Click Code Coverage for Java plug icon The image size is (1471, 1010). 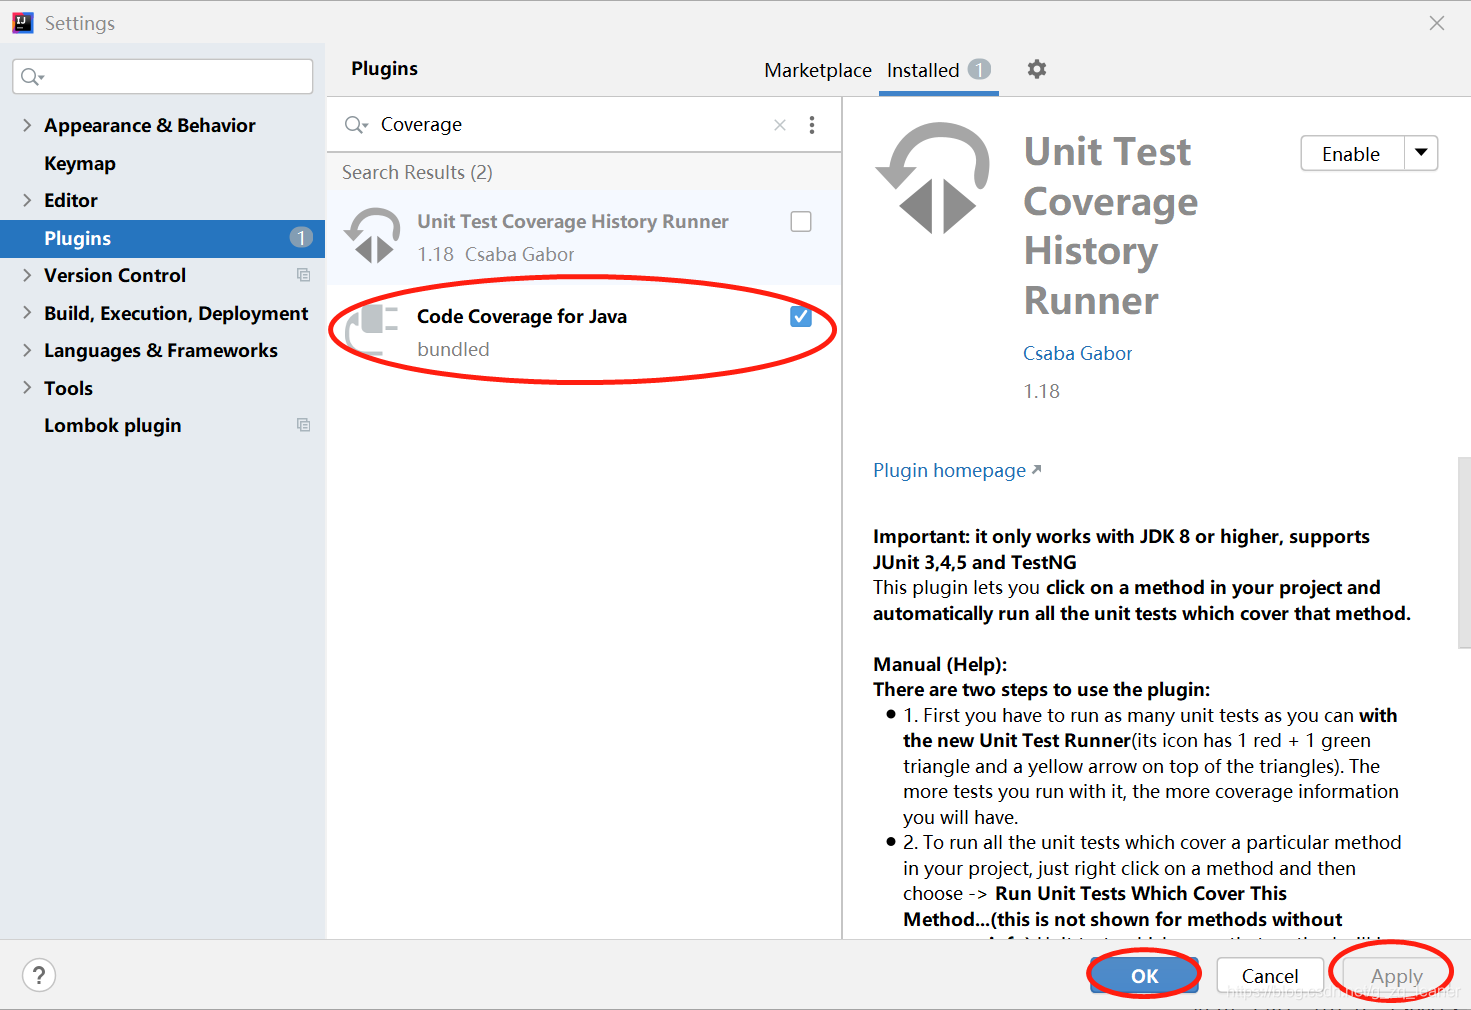coord(373,330)
